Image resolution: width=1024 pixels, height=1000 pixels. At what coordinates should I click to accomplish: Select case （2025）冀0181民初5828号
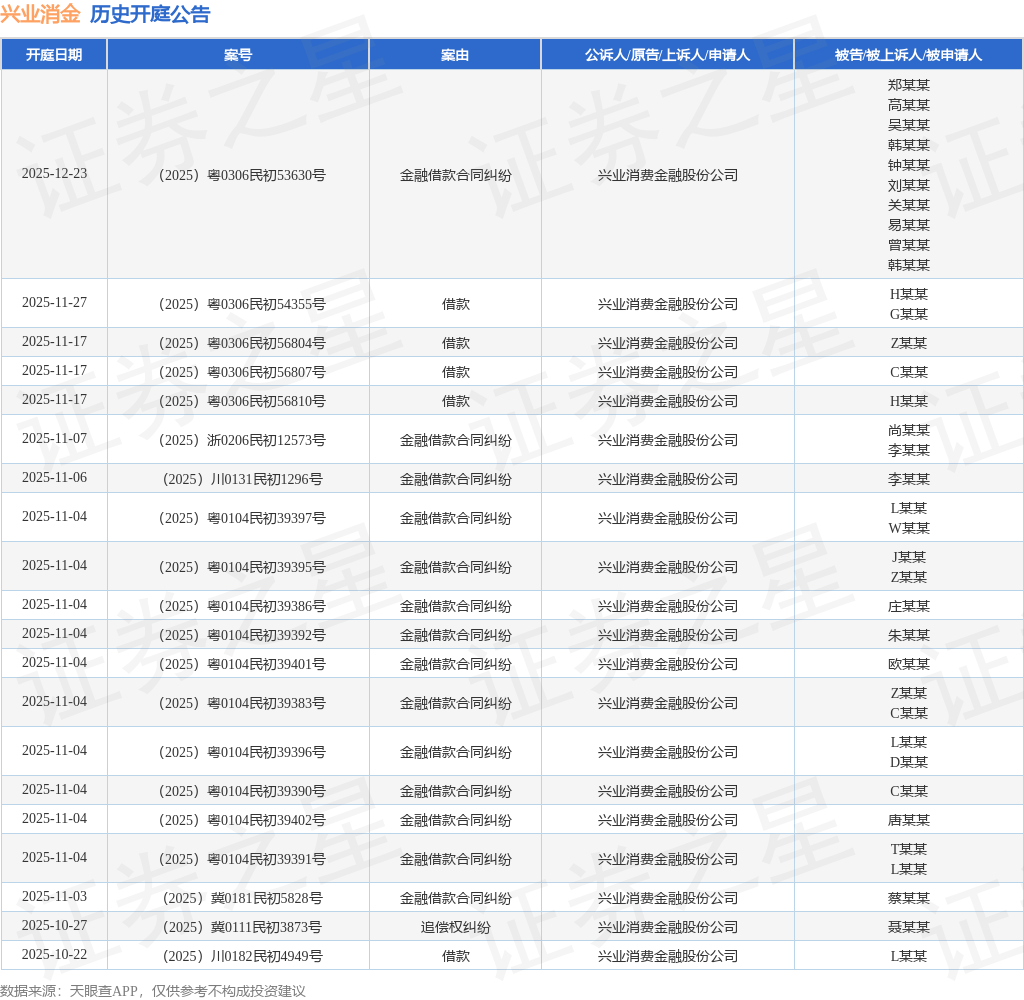click(x=238, y=897)
